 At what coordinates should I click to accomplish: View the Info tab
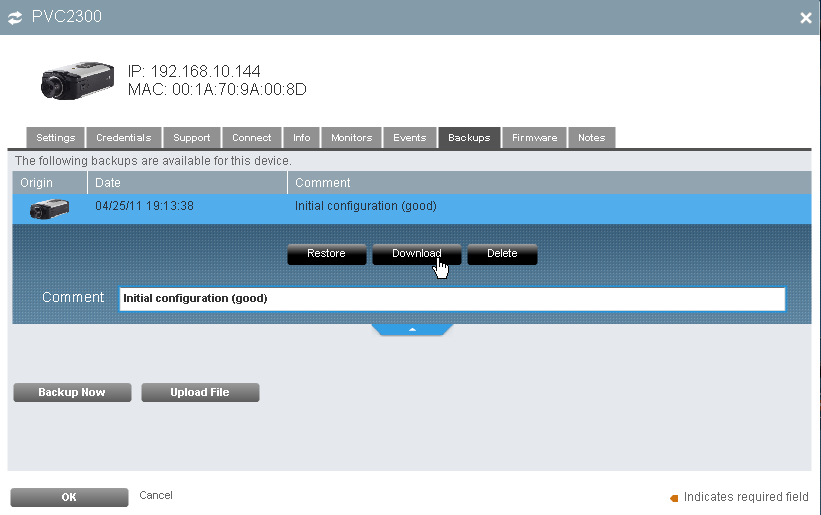coord(302,138)
